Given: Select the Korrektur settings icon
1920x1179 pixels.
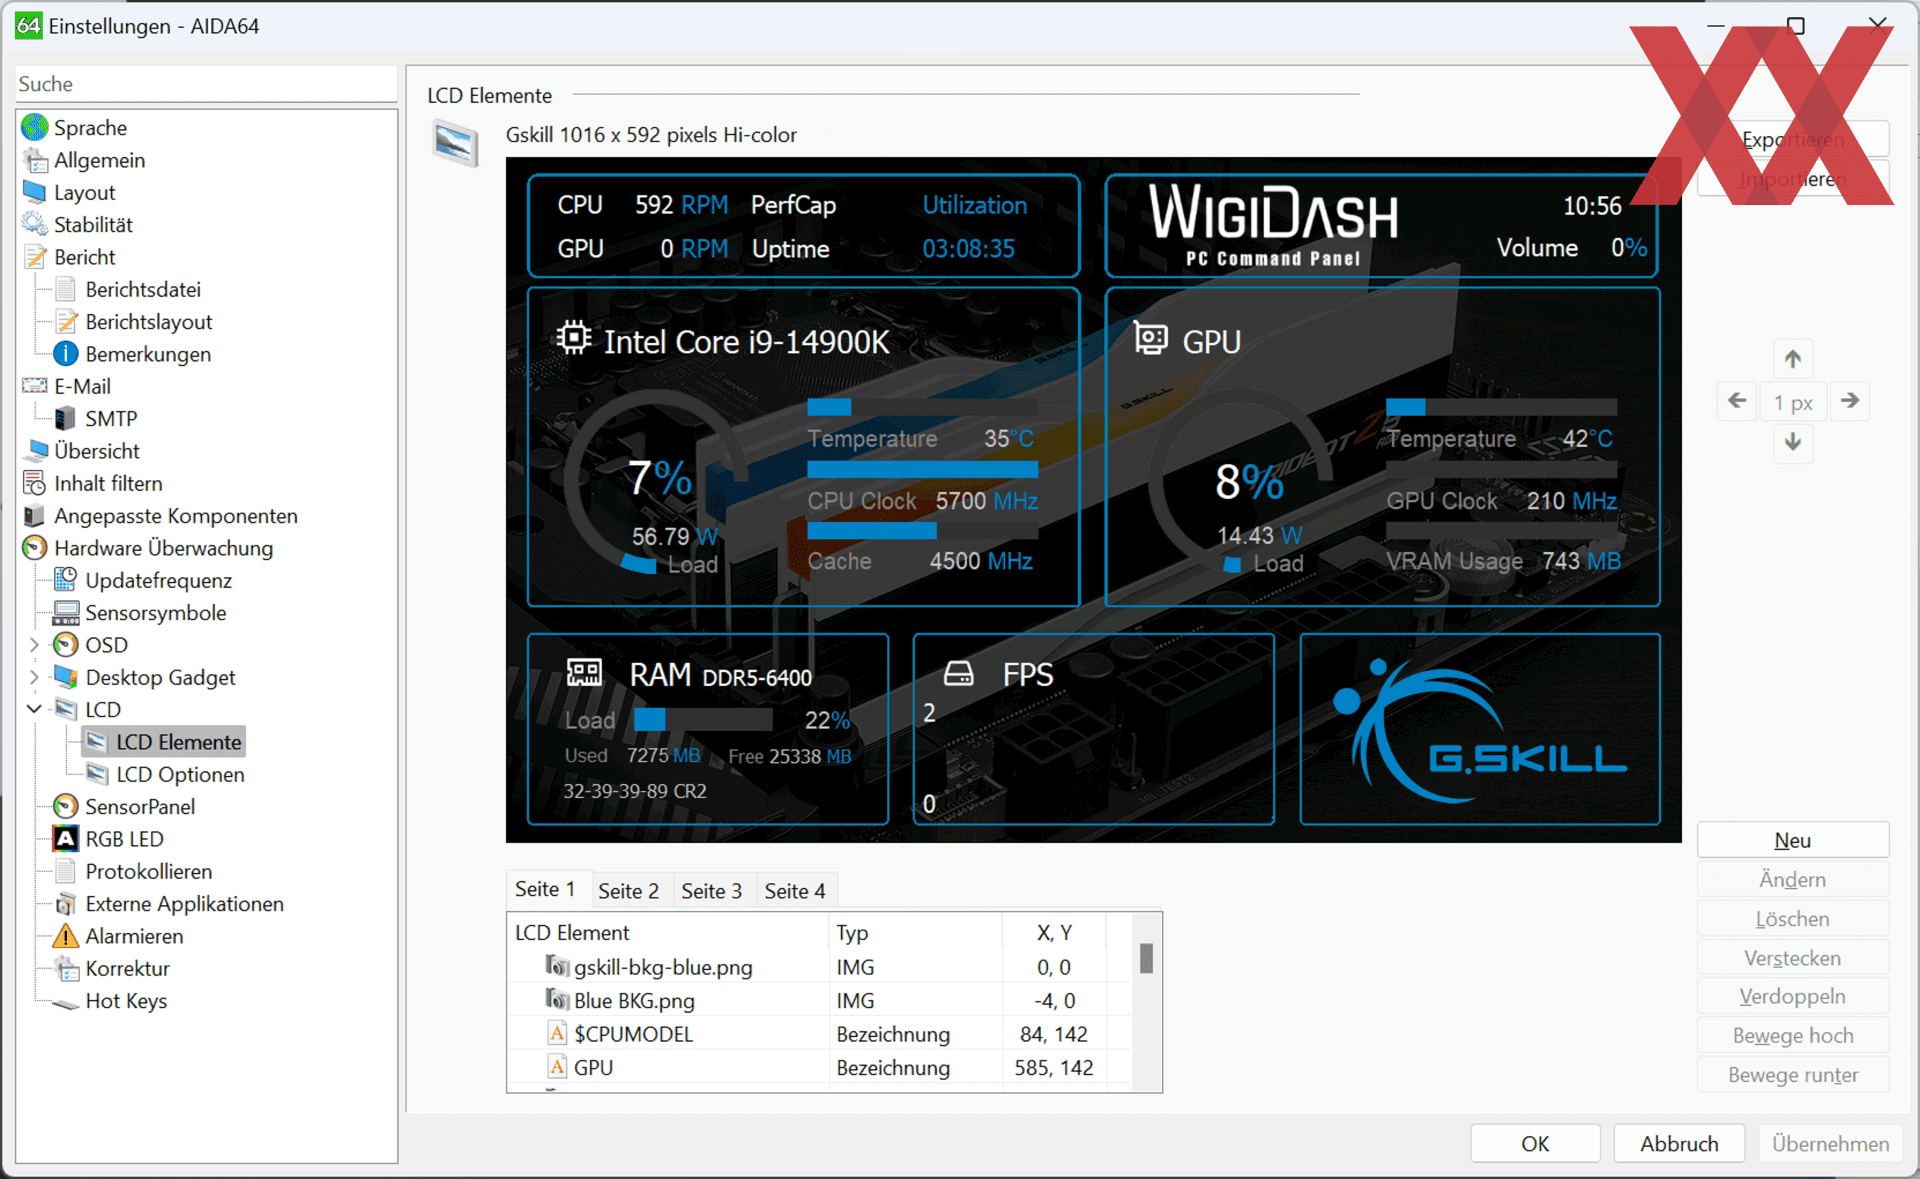Looking at the screenshot, I should [66, 968].
